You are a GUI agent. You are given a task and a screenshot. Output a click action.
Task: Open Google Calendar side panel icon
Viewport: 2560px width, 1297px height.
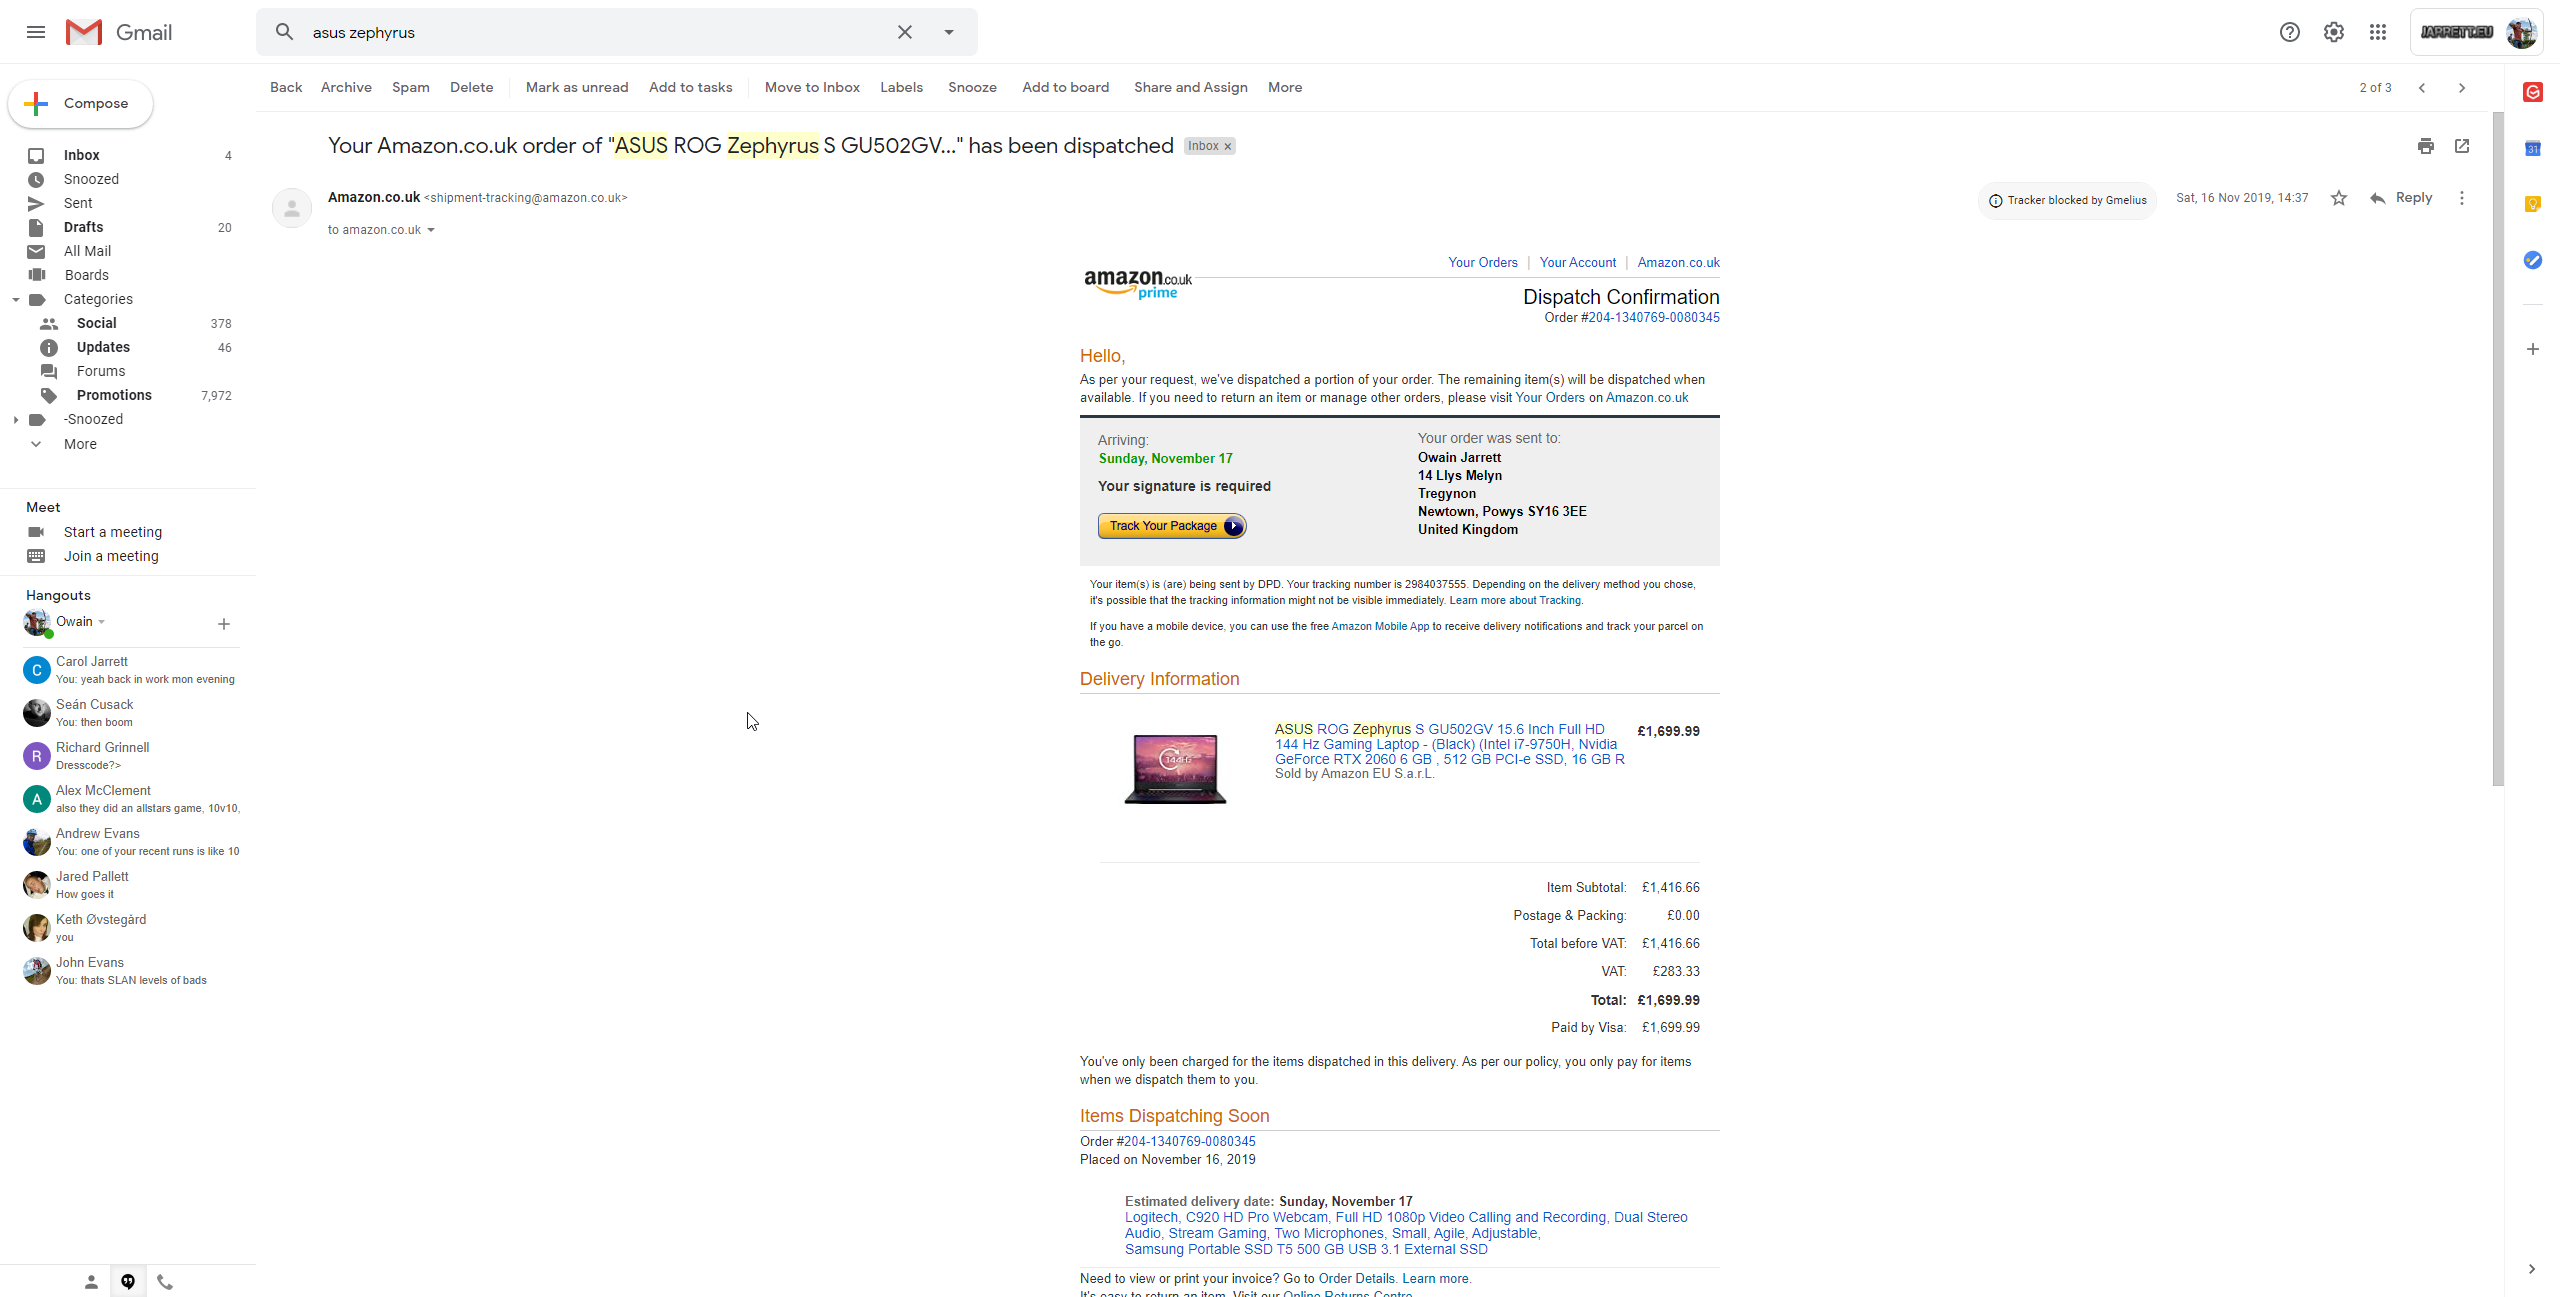point(2533,148)
